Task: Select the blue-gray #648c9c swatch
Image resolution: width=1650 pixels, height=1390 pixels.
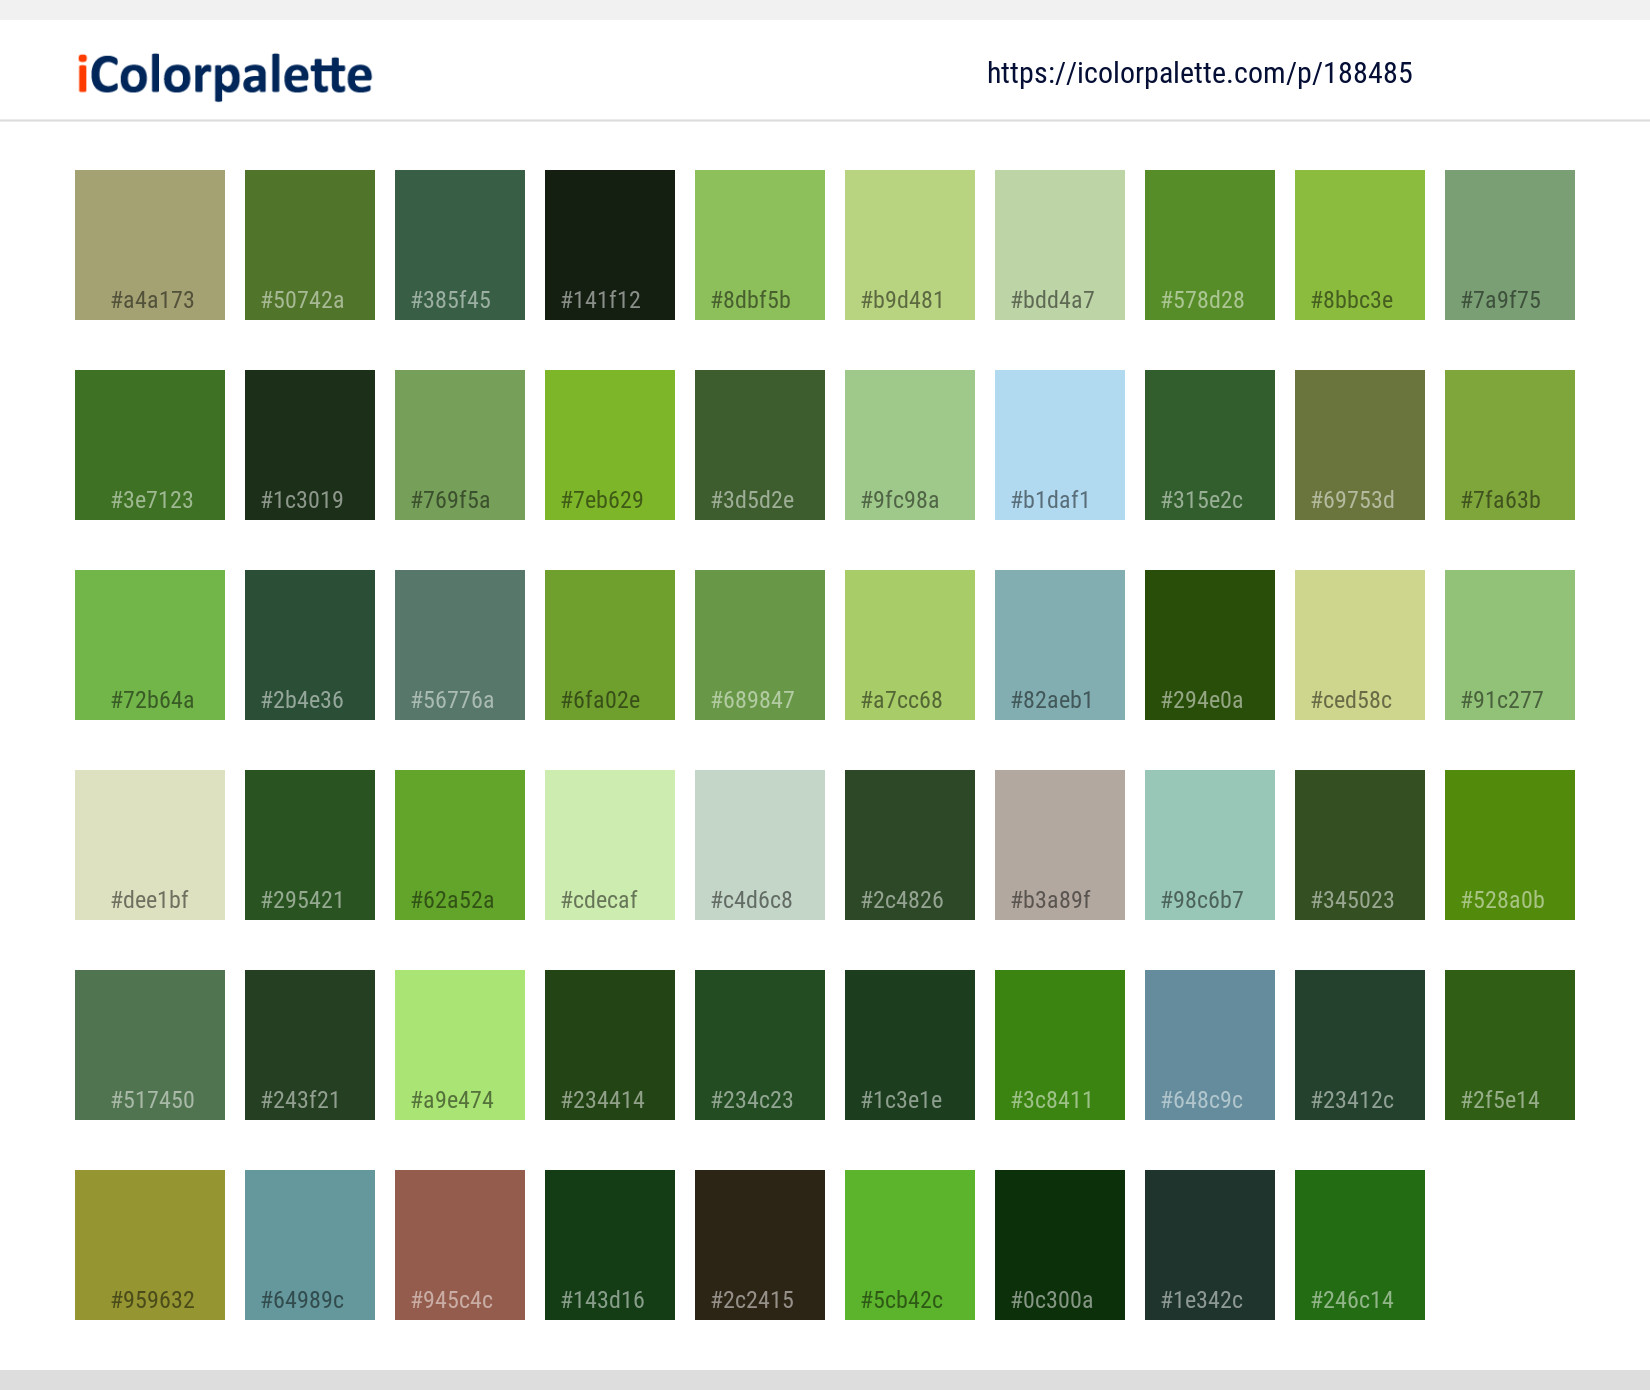Action: (1210, 1045)
